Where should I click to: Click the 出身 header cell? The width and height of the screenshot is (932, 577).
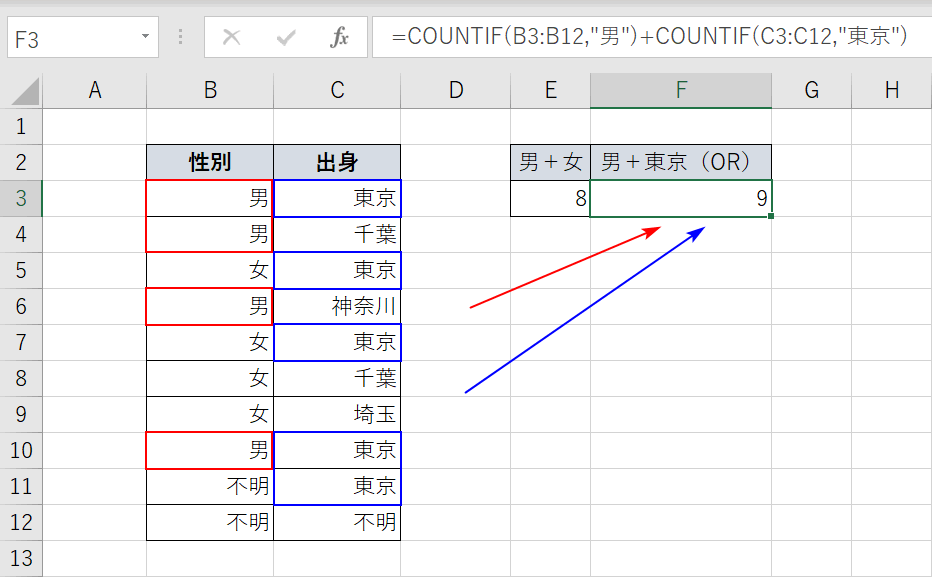[x=336, y=162]
